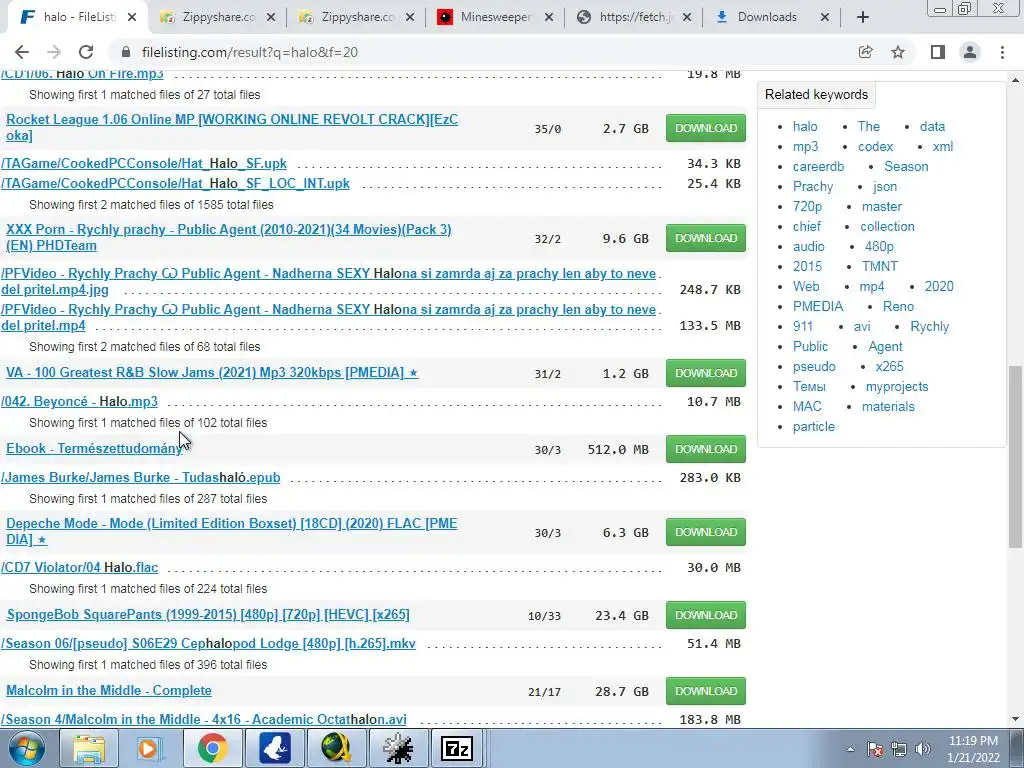This screenshot has width=1024, height=768.
Task: Open the Windows Start menu
Action: pyautogui.click(x=26, y=748)
